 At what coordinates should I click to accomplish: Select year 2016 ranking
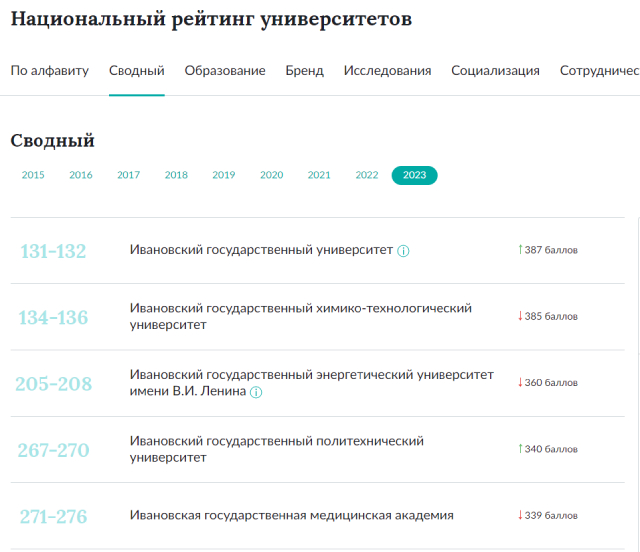click(81, 175)
